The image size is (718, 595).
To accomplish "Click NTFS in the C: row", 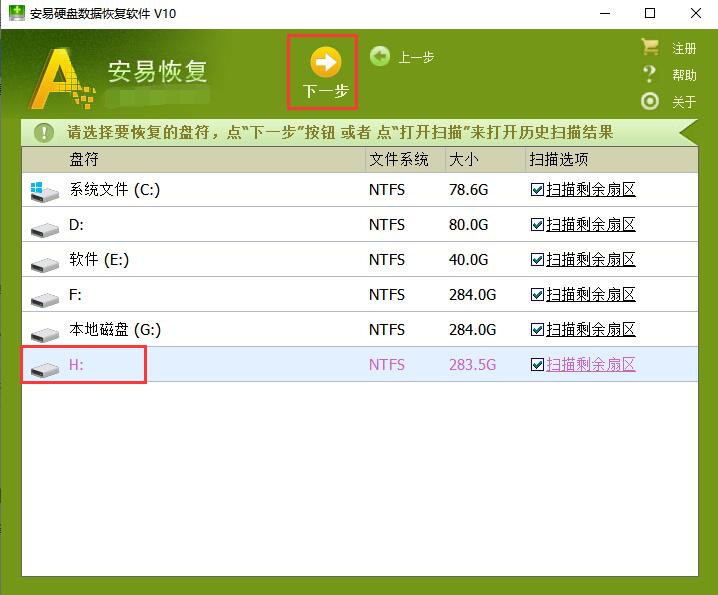I will pos(387,190).
